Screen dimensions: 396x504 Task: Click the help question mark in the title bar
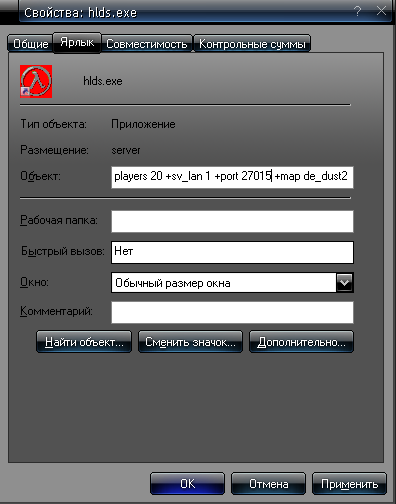[358, 11]
